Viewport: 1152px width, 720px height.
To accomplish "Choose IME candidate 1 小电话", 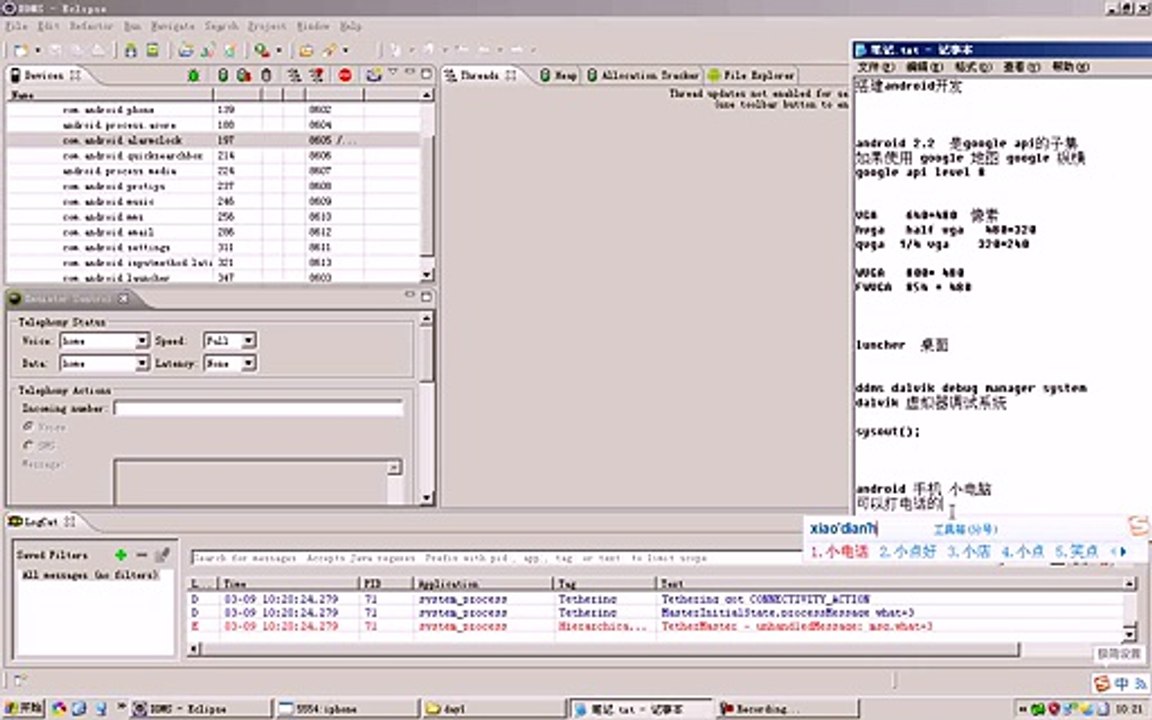I will (840, 552).
